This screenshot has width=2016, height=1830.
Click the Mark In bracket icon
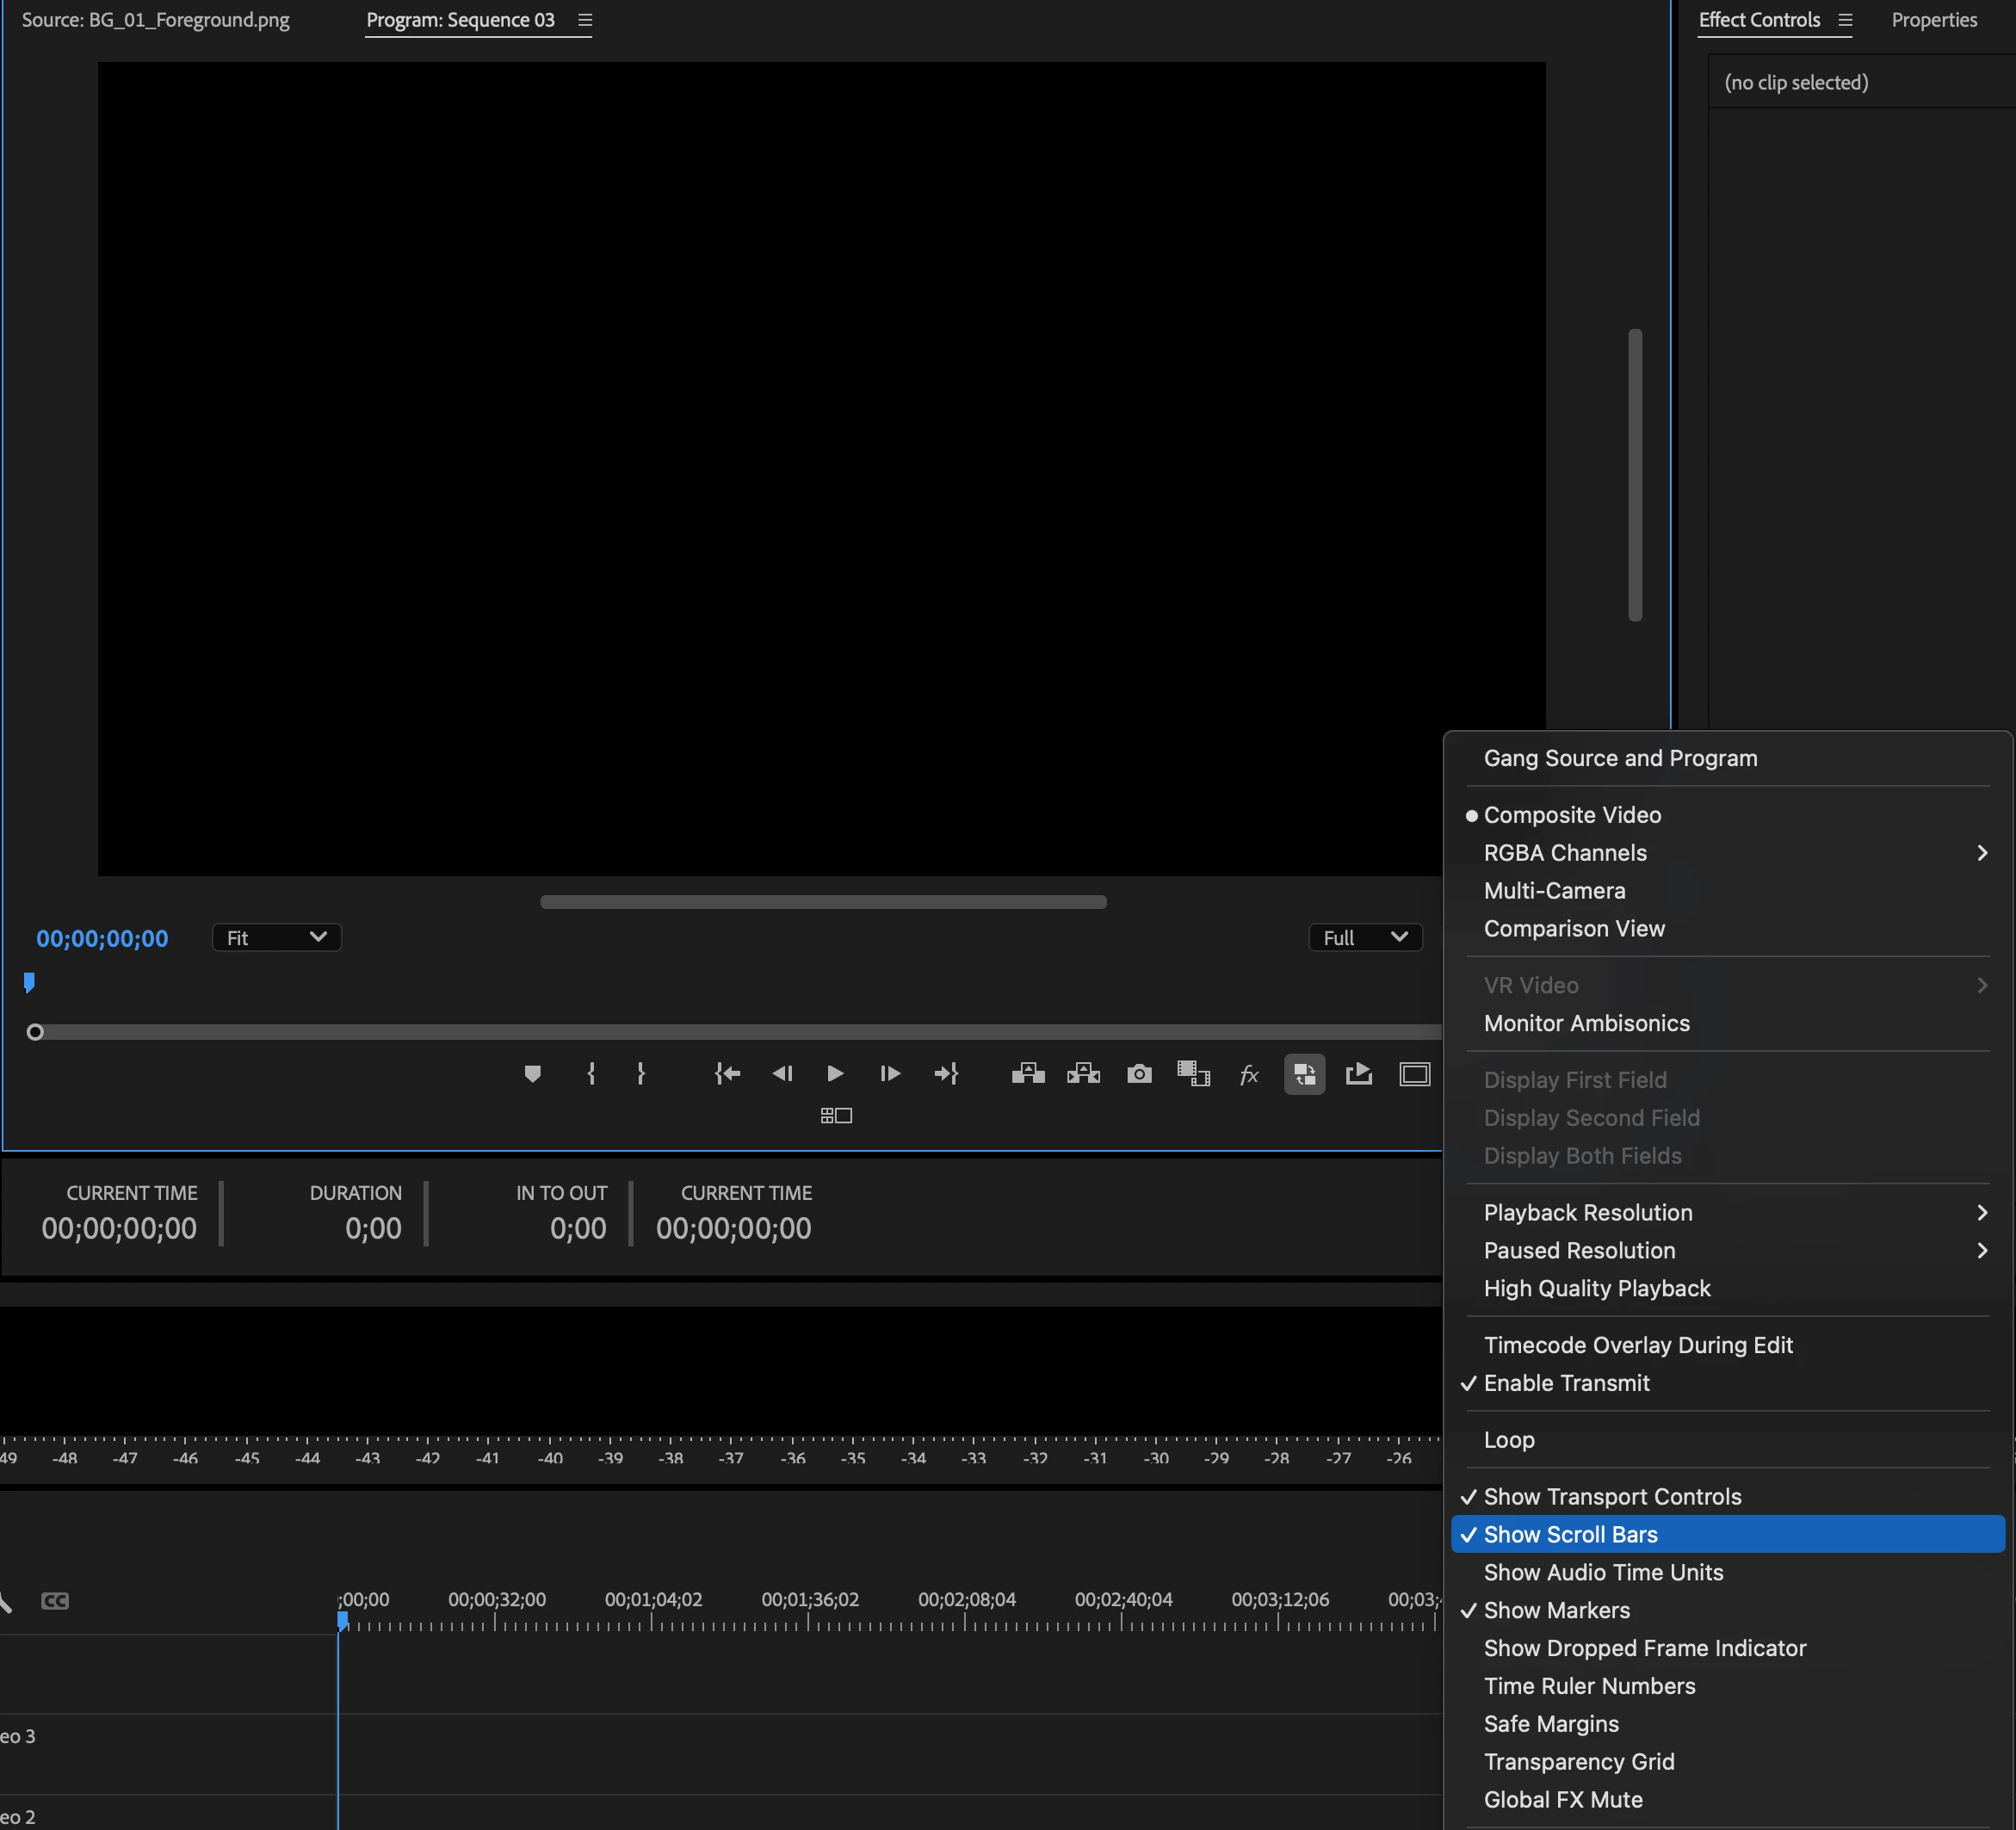click(591, 1074)
